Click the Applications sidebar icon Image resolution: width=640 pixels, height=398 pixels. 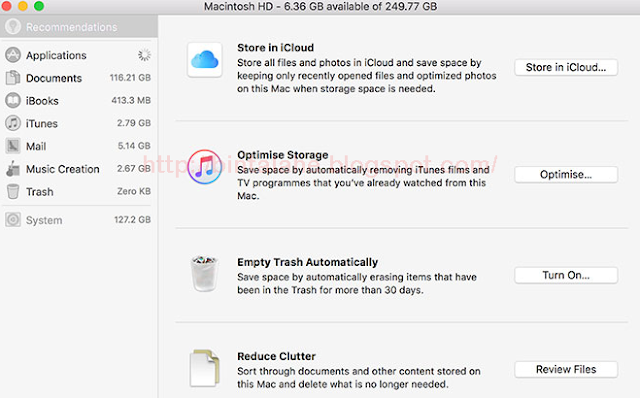(x=13, y=55)
